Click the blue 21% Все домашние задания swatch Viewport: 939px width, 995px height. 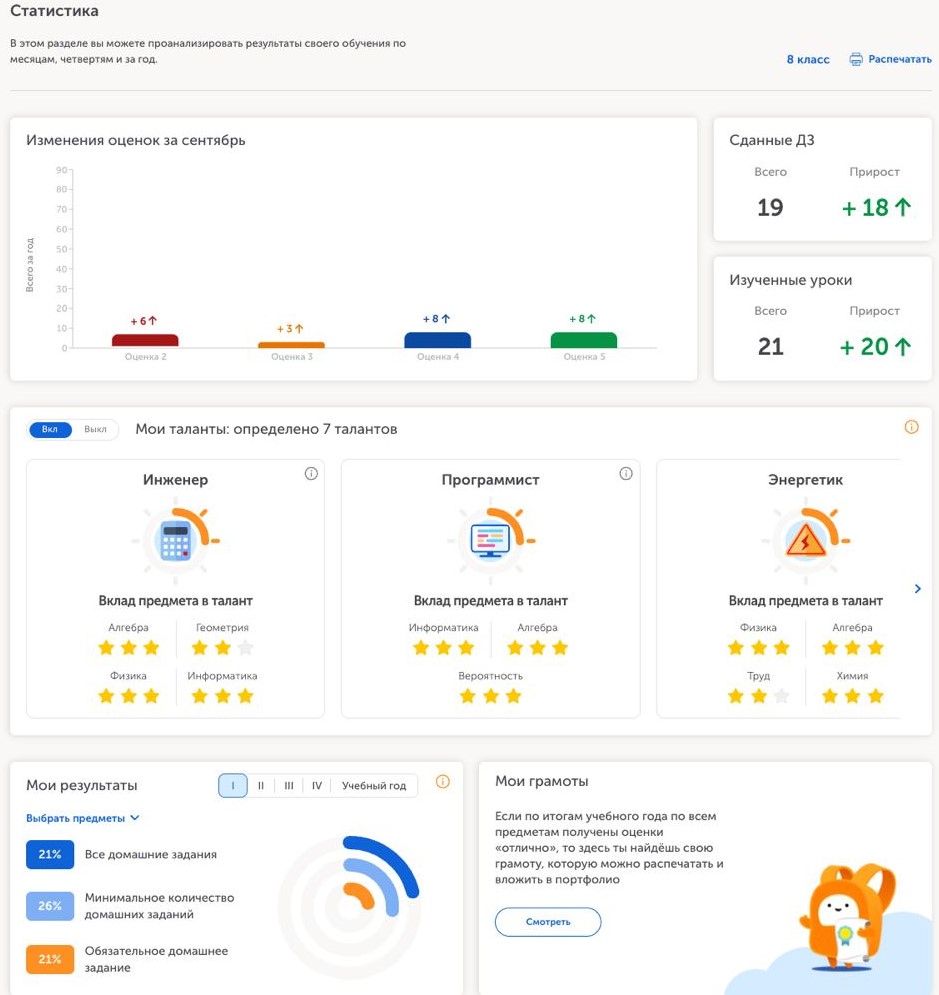[50, 855]
